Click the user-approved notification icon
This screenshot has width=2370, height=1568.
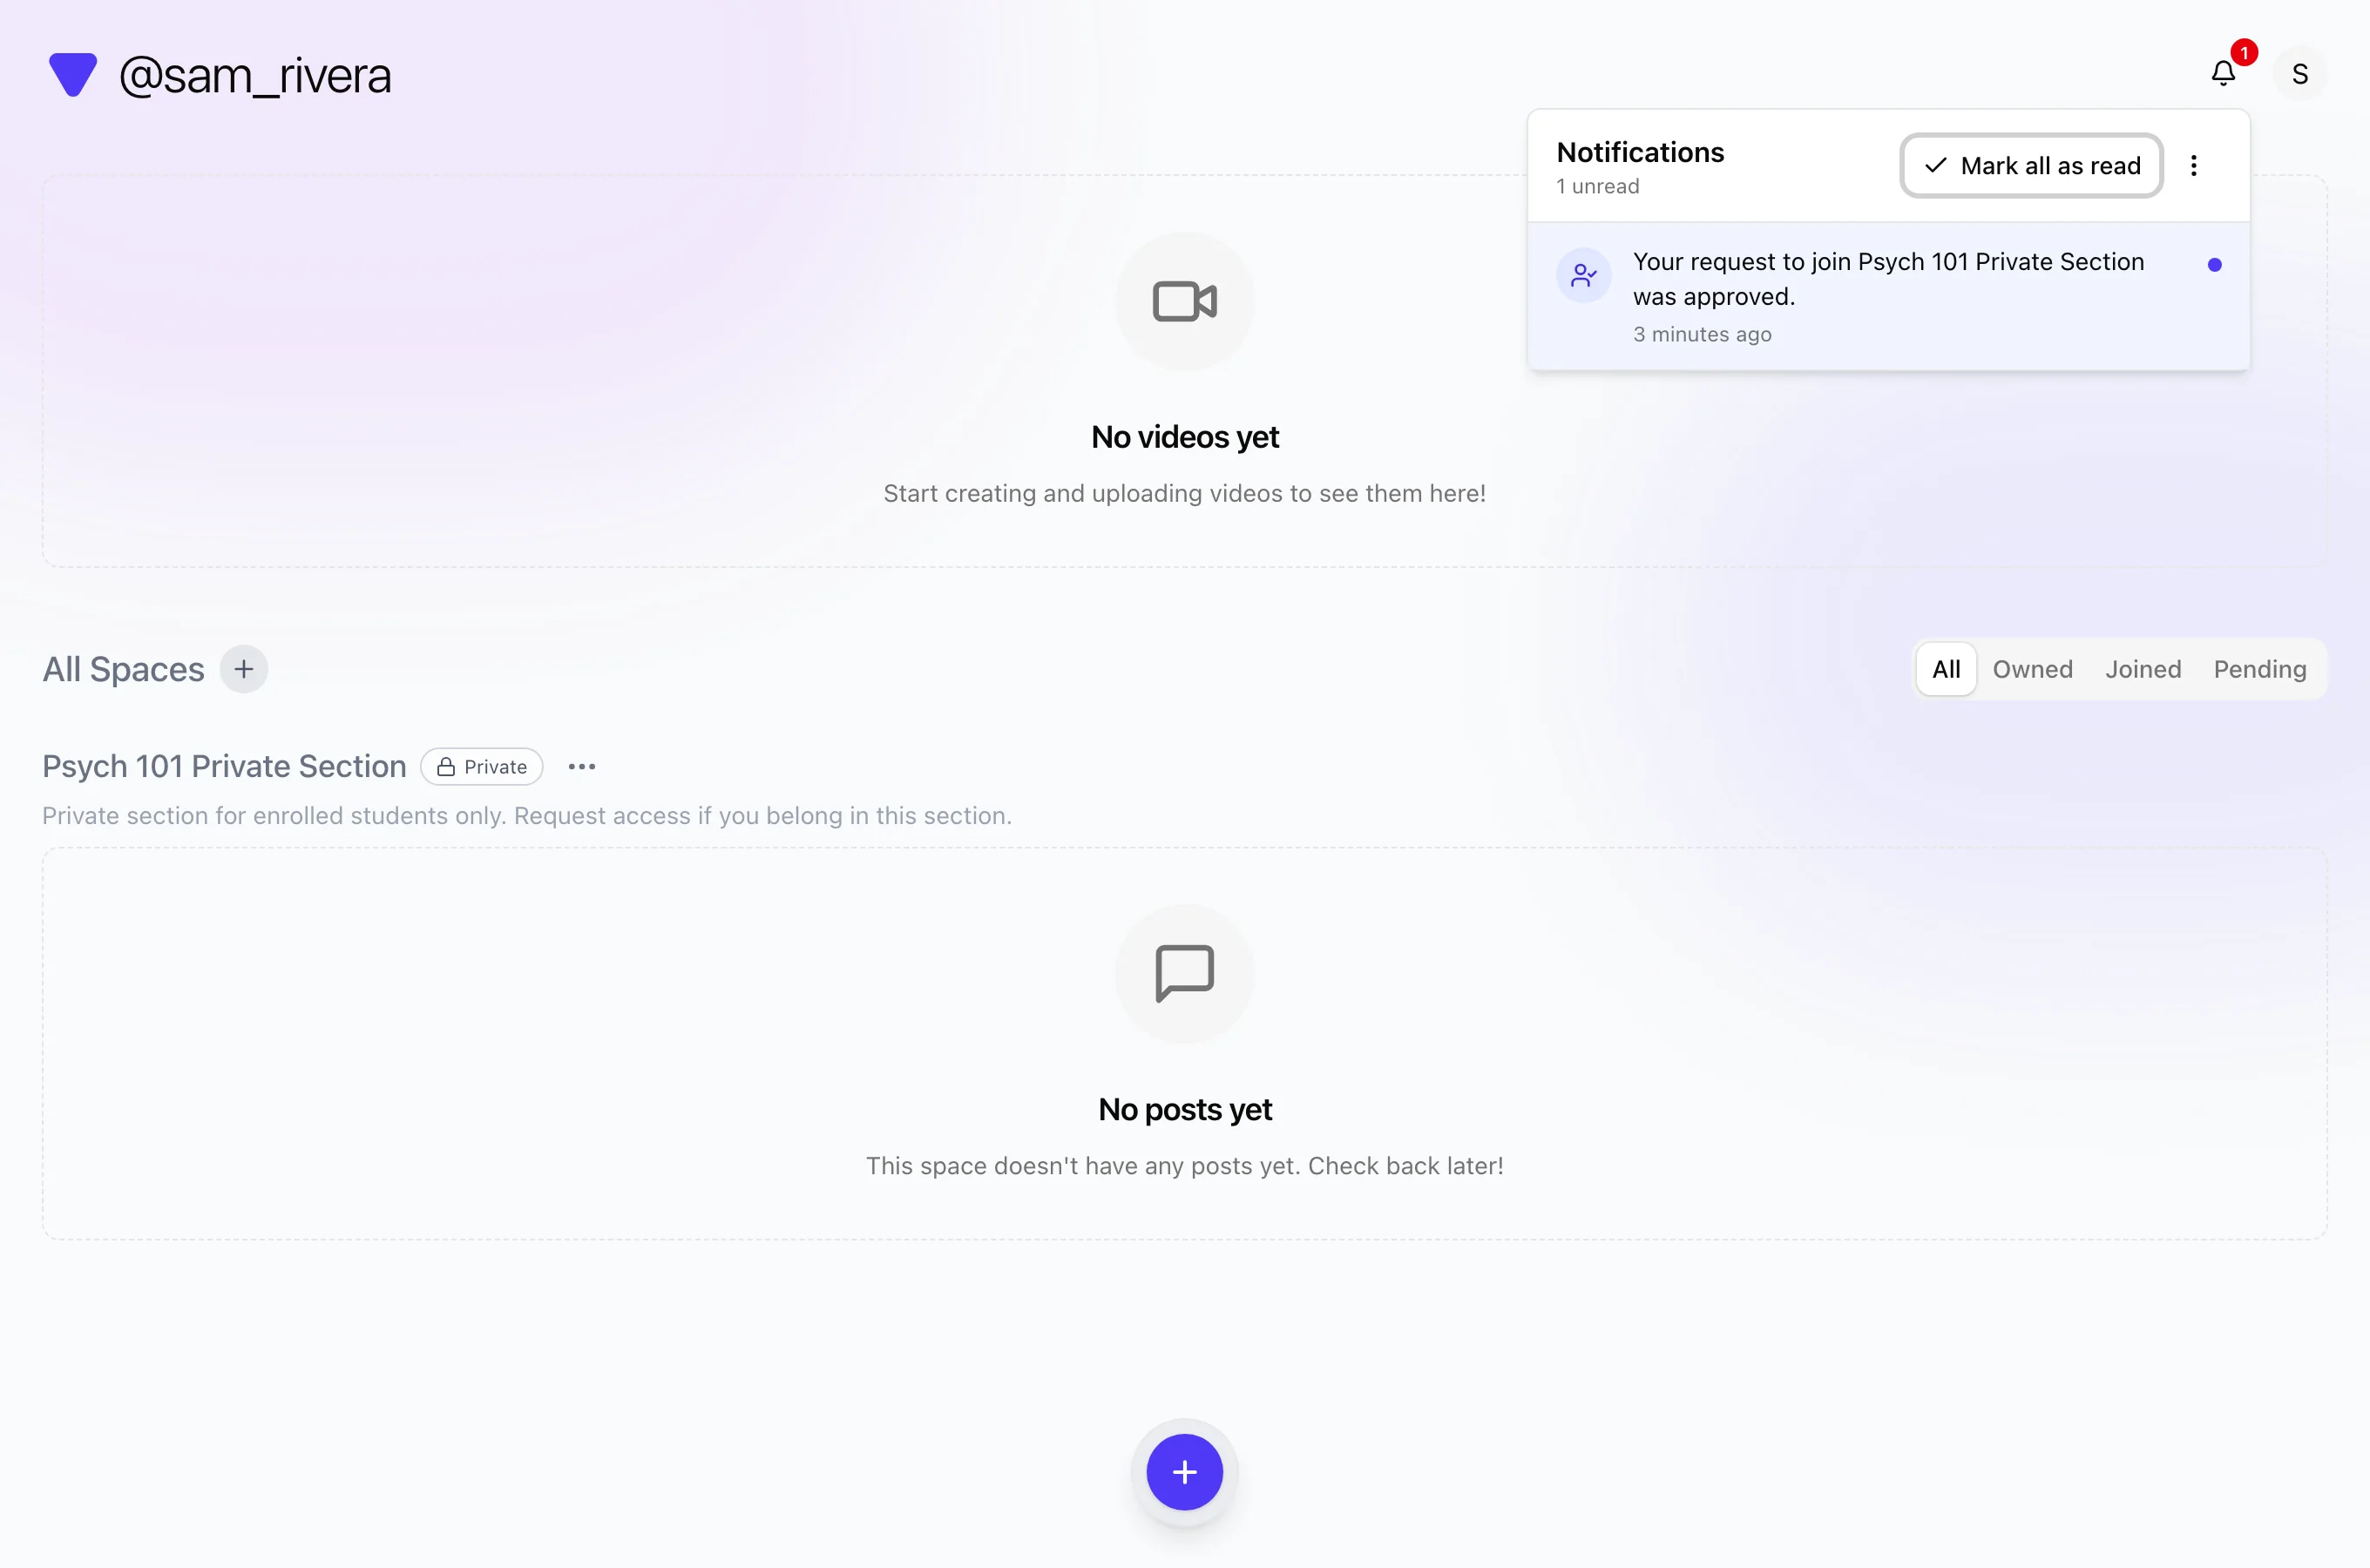(x=1583, y=275)
